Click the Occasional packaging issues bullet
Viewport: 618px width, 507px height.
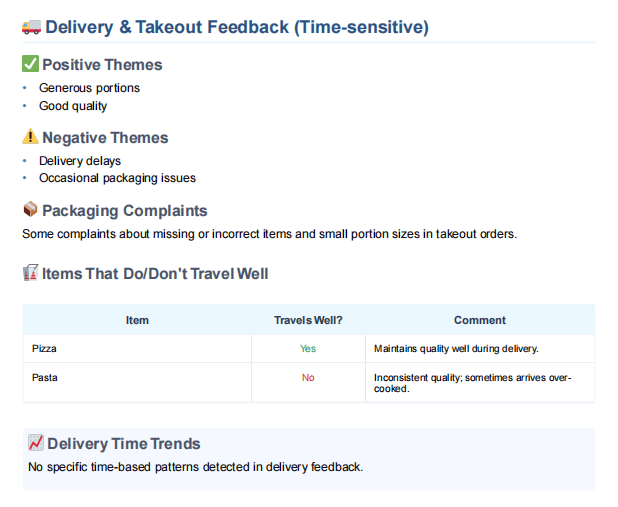[117, 178]
